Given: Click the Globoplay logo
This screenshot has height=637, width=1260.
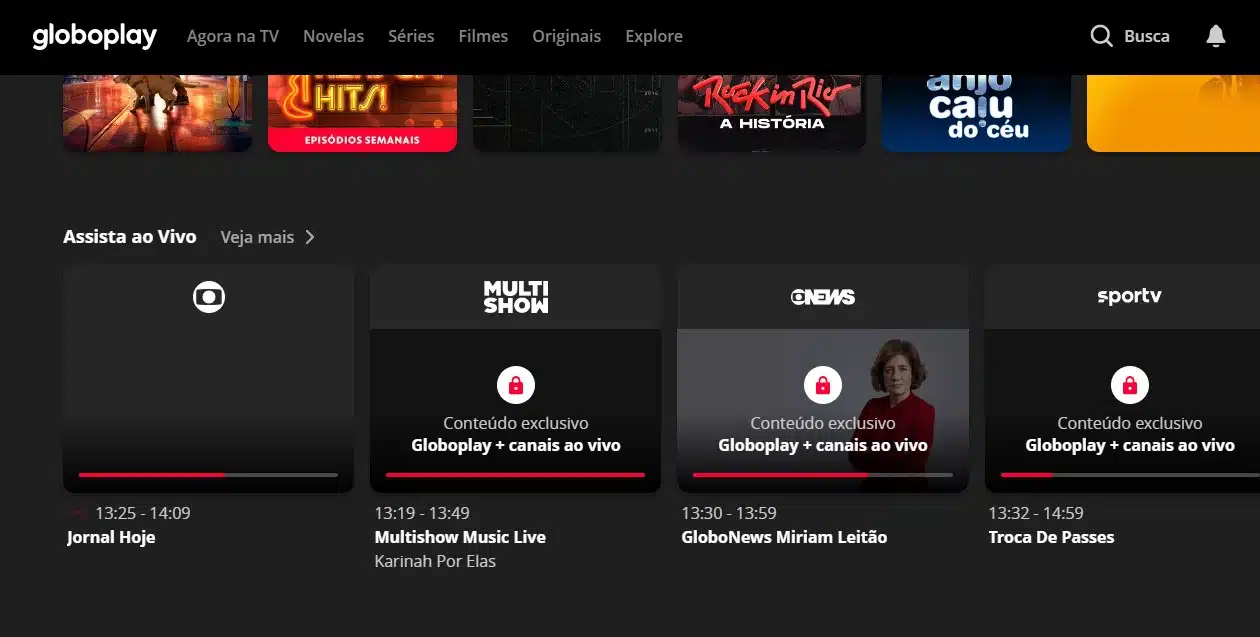Looking at the screenshot, I should pos(94,36).
